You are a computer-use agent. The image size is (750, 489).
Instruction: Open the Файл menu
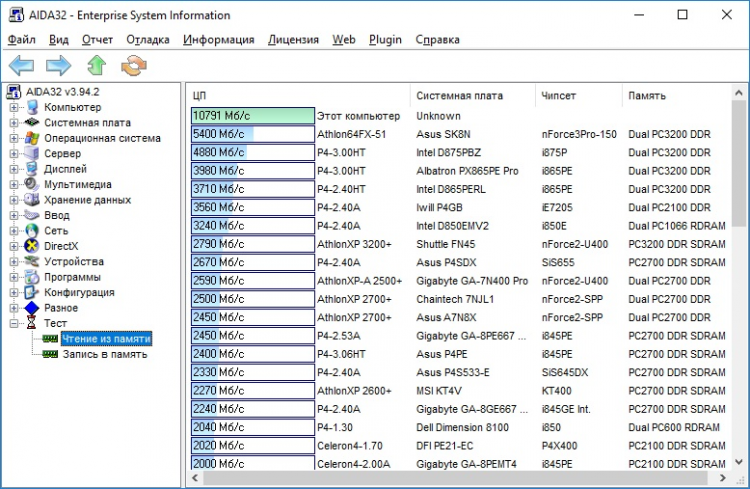click(x=22, y=40)
